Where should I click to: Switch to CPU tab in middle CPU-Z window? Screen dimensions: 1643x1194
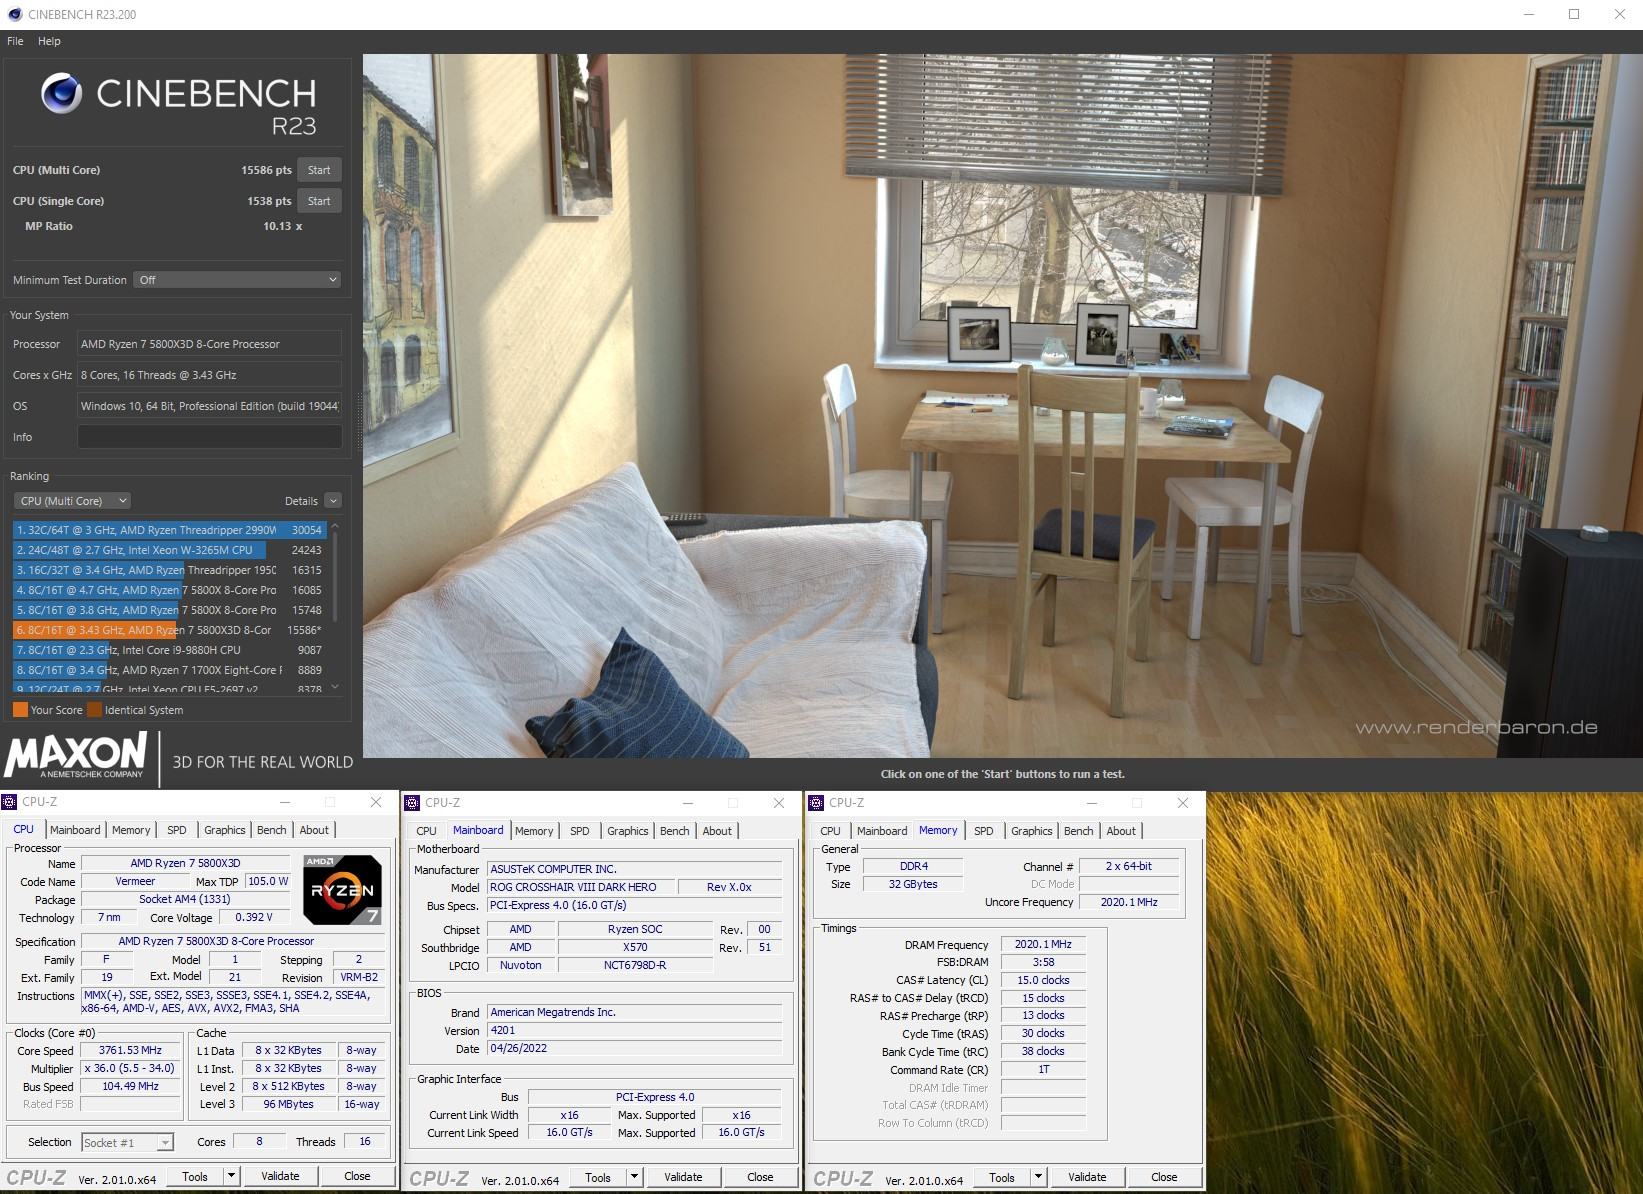pos(427,831)
